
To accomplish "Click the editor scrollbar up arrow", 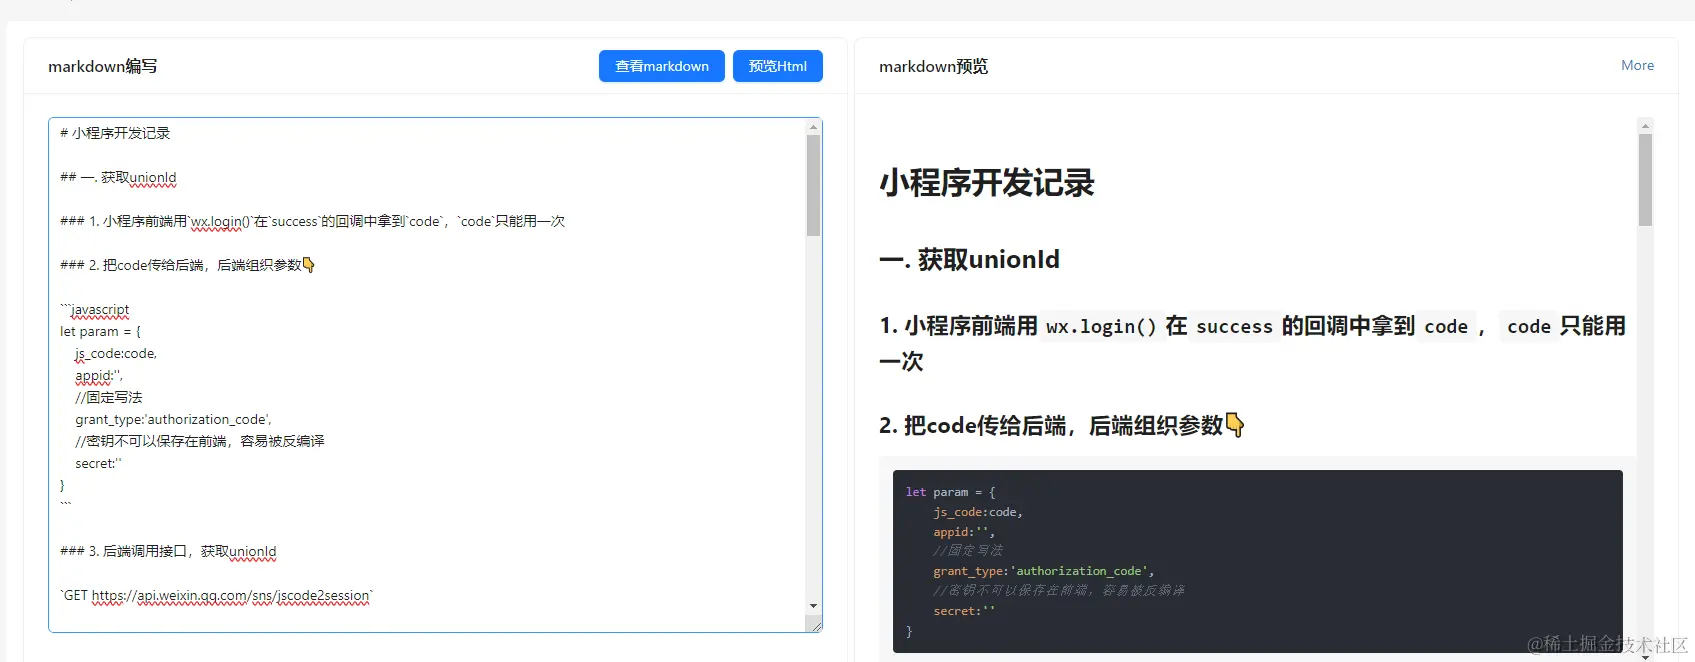I will click(813, 127).
